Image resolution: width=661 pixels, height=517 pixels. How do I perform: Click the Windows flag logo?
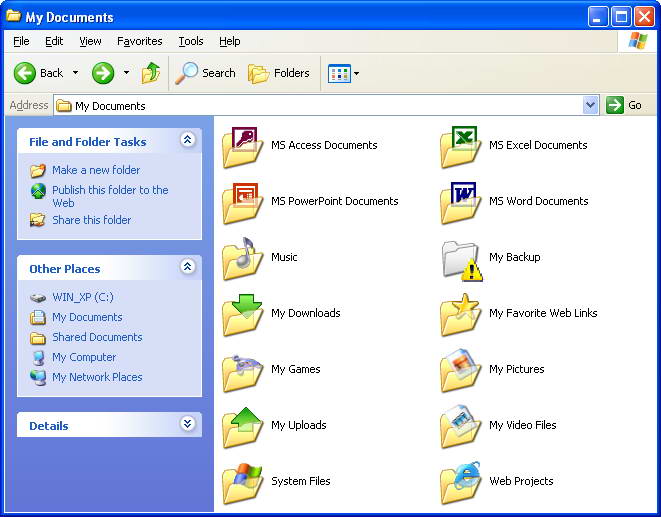pos(637,41)
